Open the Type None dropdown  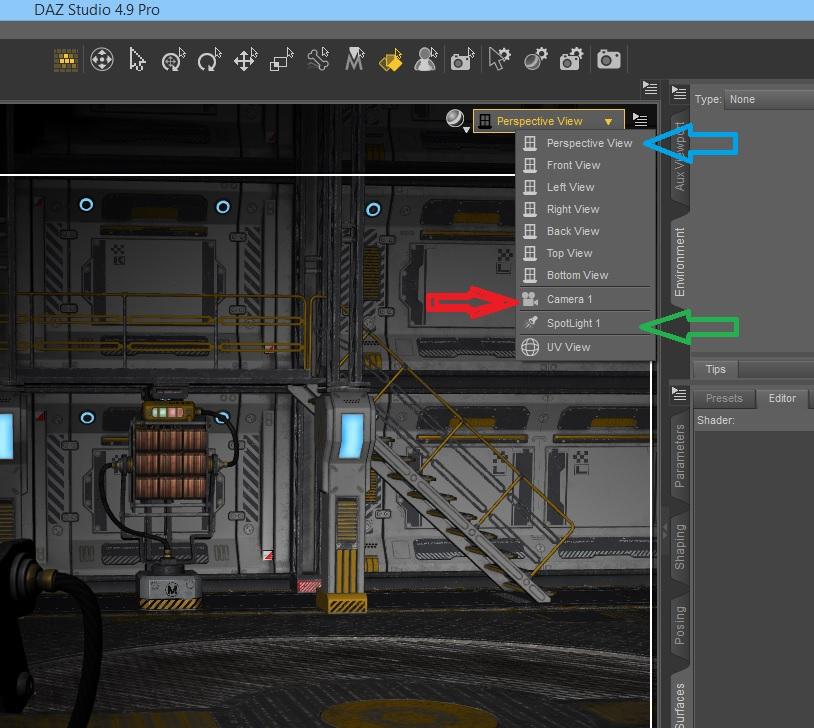(x=769, y=99)
